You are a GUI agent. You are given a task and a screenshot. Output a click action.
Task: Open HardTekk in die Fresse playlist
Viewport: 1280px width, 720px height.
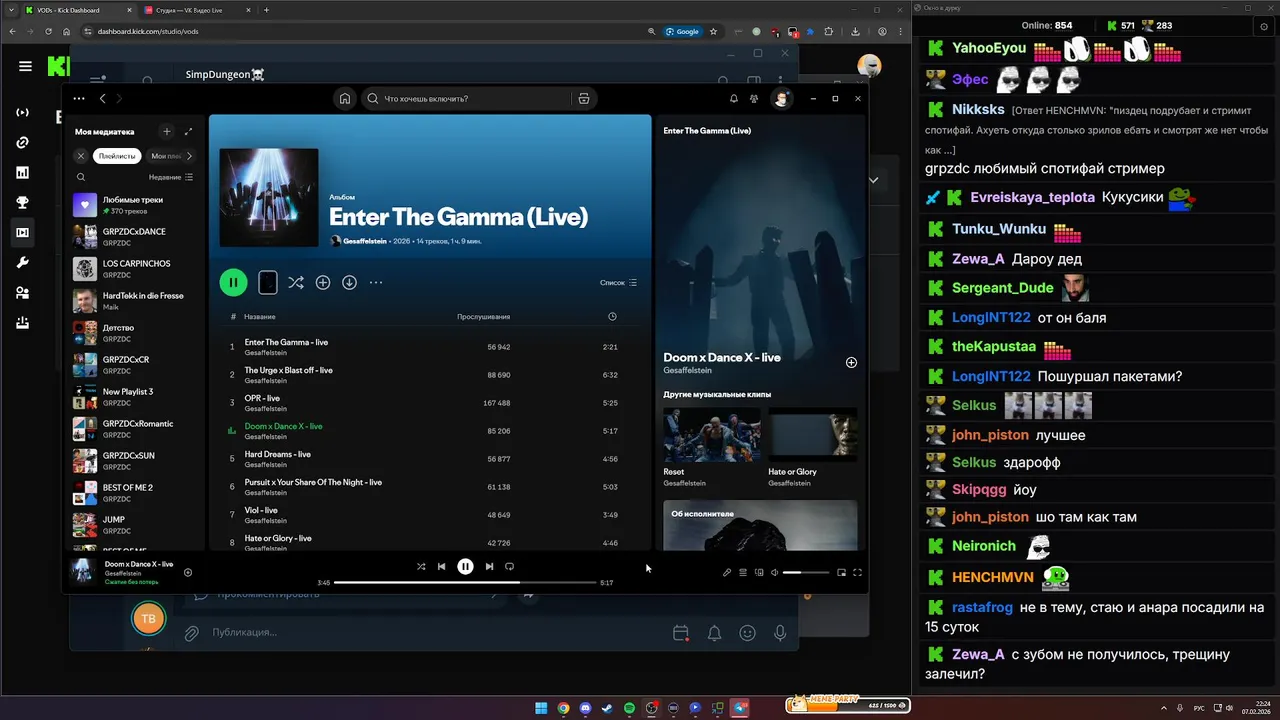click(135, 301)
